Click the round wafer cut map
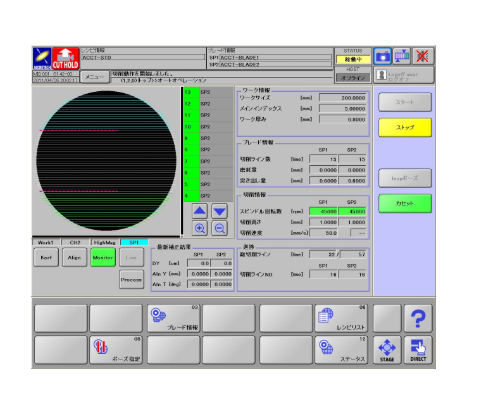 click(x=106, y=161)
